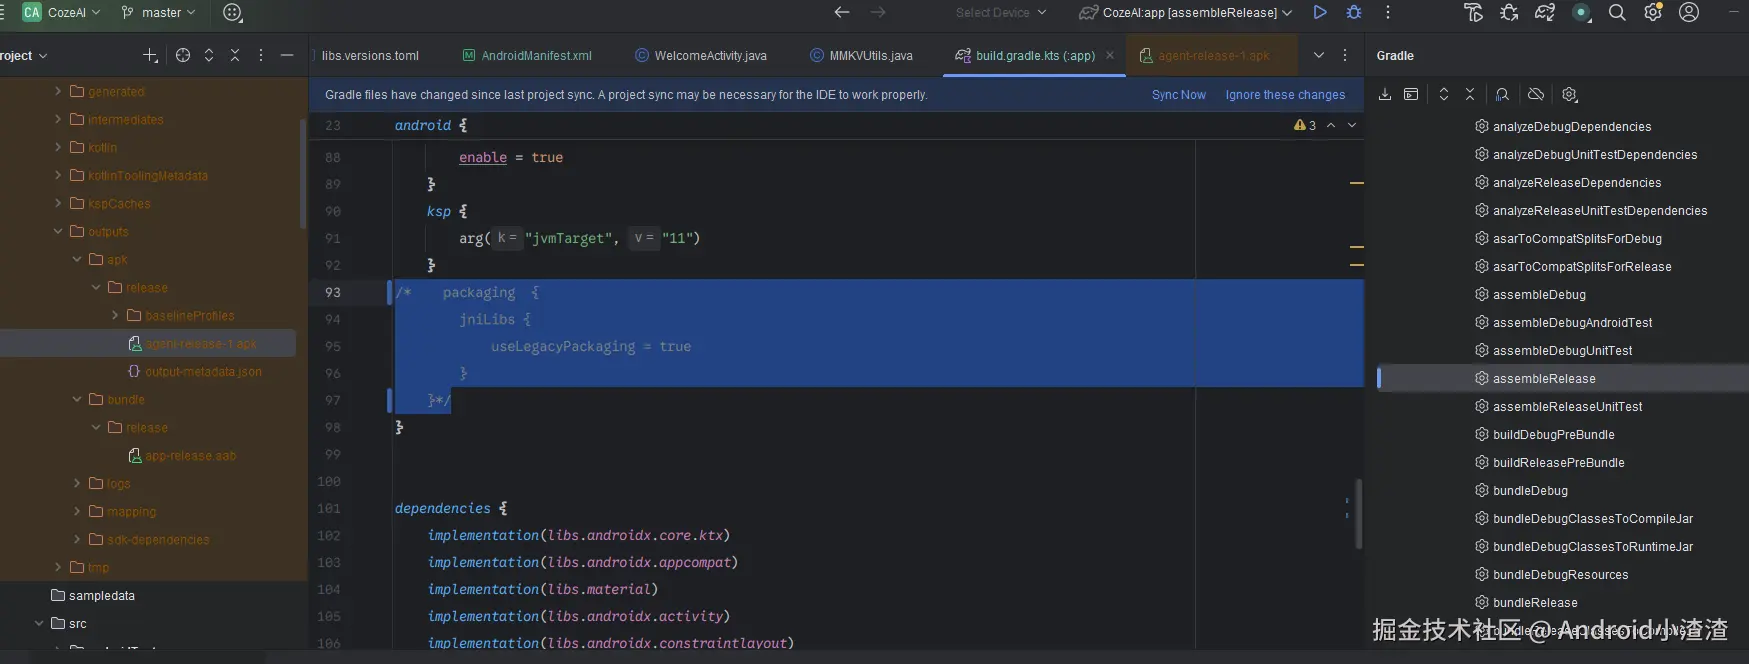Open the Select Device dropdown
Image resolution: width=1749 pixels, height=664 pixels.
pos(1001,12)
